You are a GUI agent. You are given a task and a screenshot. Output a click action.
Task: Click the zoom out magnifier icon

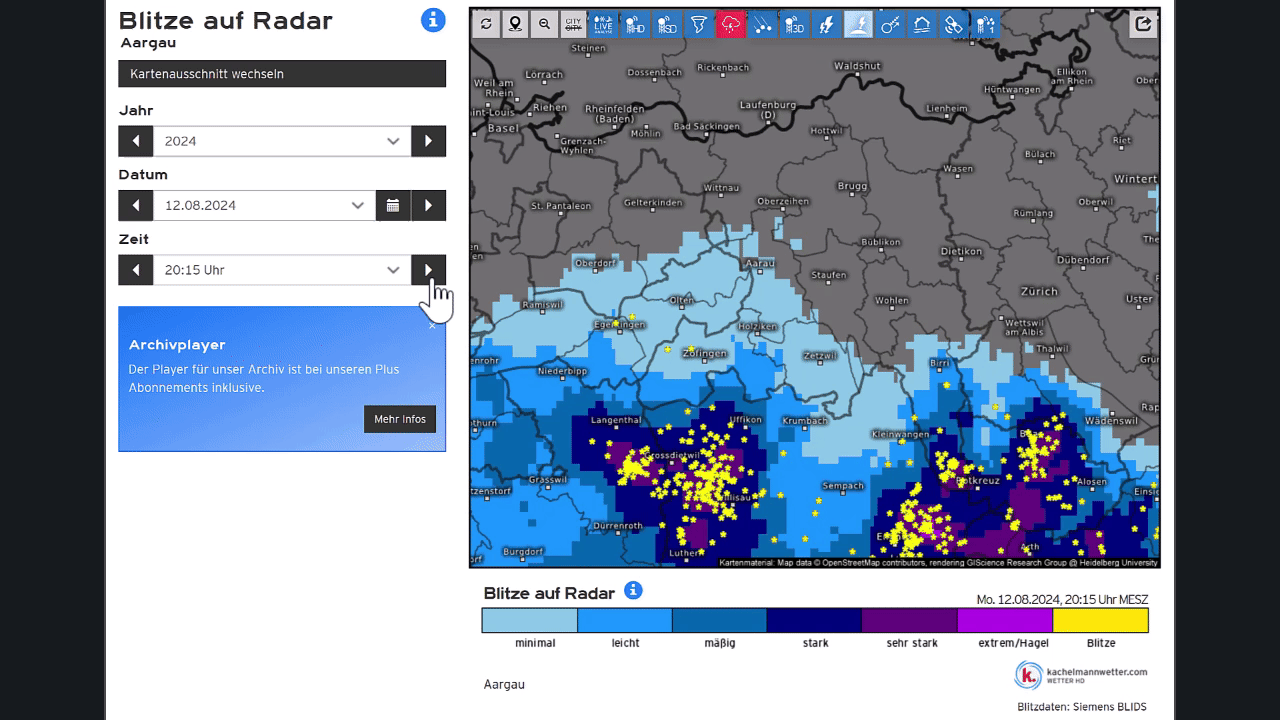[x=544, y=25]
